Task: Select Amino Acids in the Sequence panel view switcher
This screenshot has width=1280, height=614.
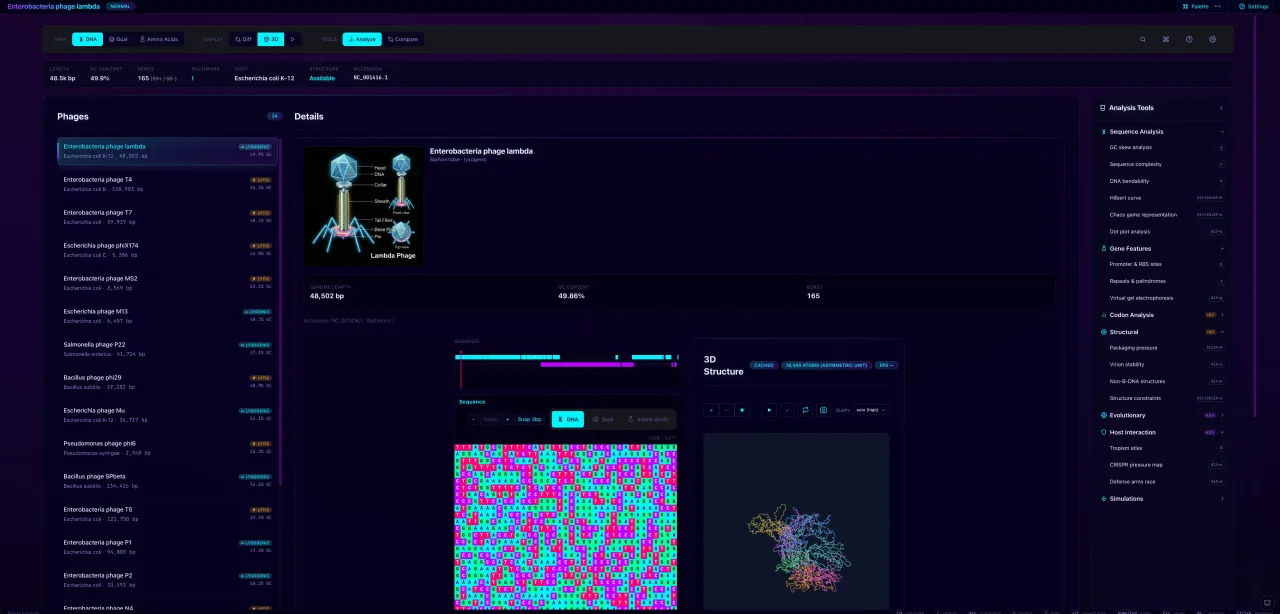Action: pos(647,419)
